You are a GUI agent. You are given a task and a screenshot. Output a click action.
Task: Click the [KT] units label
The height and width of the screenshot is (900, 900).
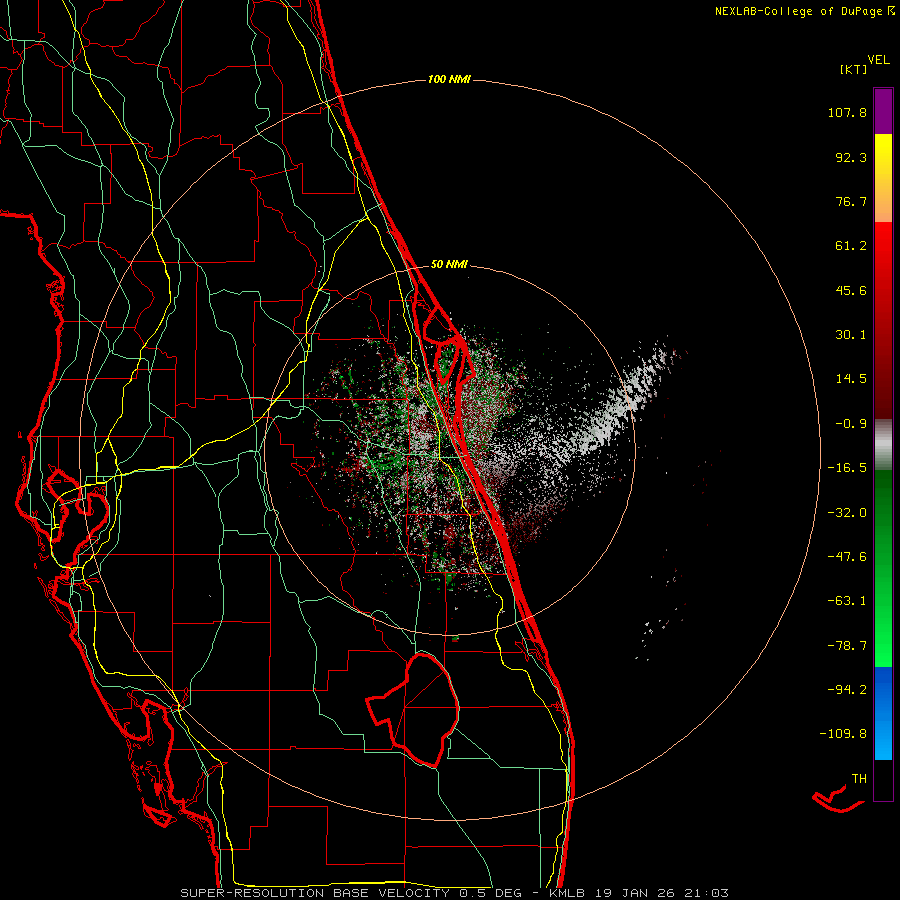[854, 70]
